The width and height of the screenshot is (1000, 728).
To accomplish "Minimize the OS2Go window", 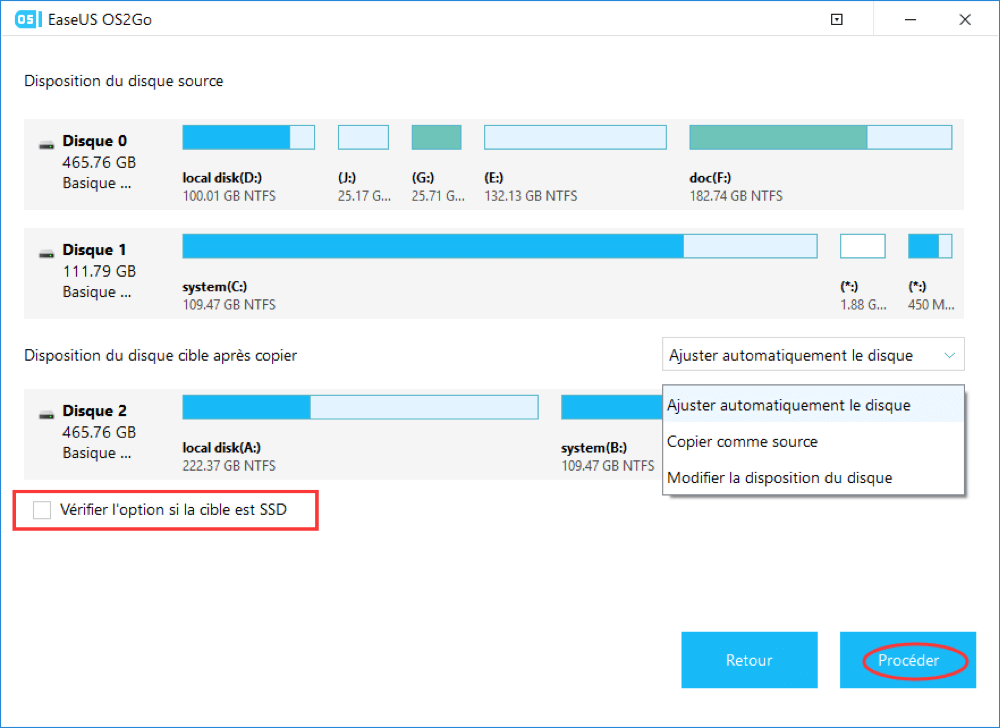I will [x=910, y=19].
